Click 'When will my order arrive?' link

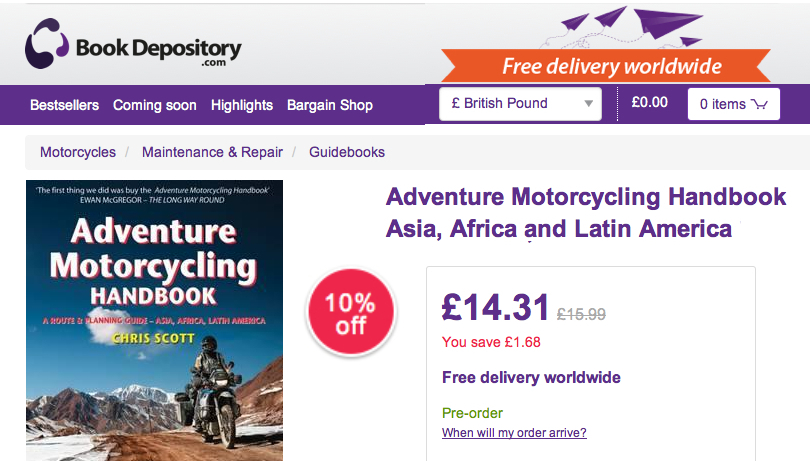(x=514, y=433)
